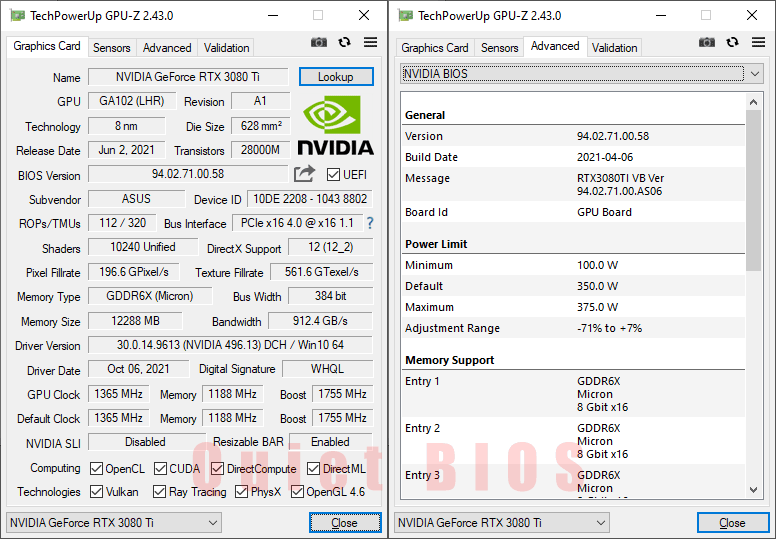Click GPU-Z app icon in left title bar
This screenshot has height=539, width=776.
tap(17, 16)
